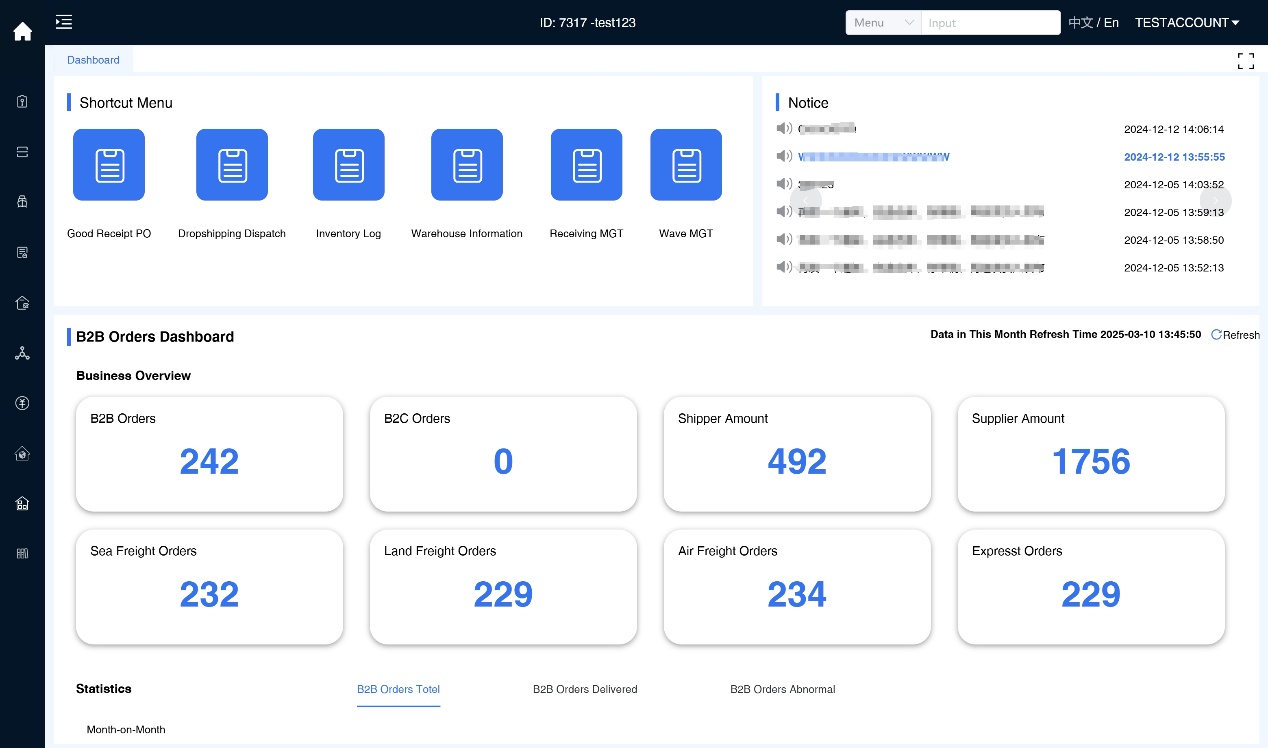Open the Receiving MGT shortcut
Viewport: 1268px width, 748px height.
[586, 165]
